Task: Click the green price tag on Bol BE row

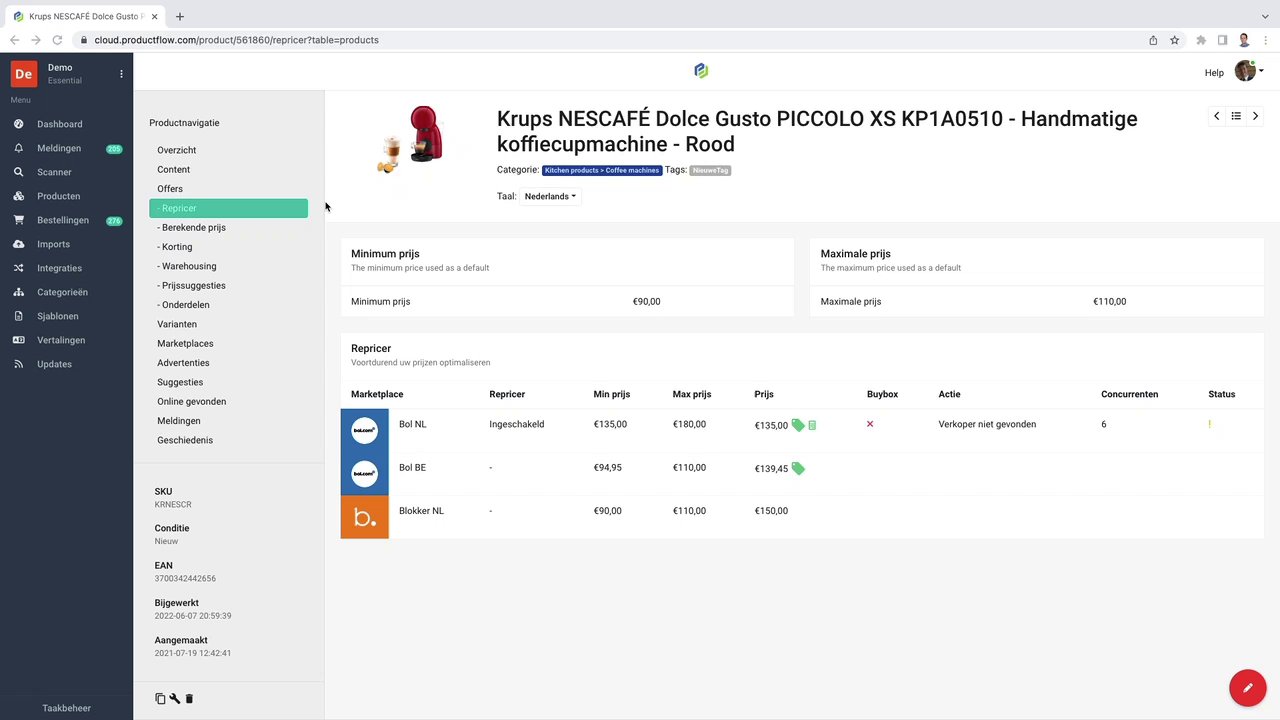Action: click(x=798, y=468)
